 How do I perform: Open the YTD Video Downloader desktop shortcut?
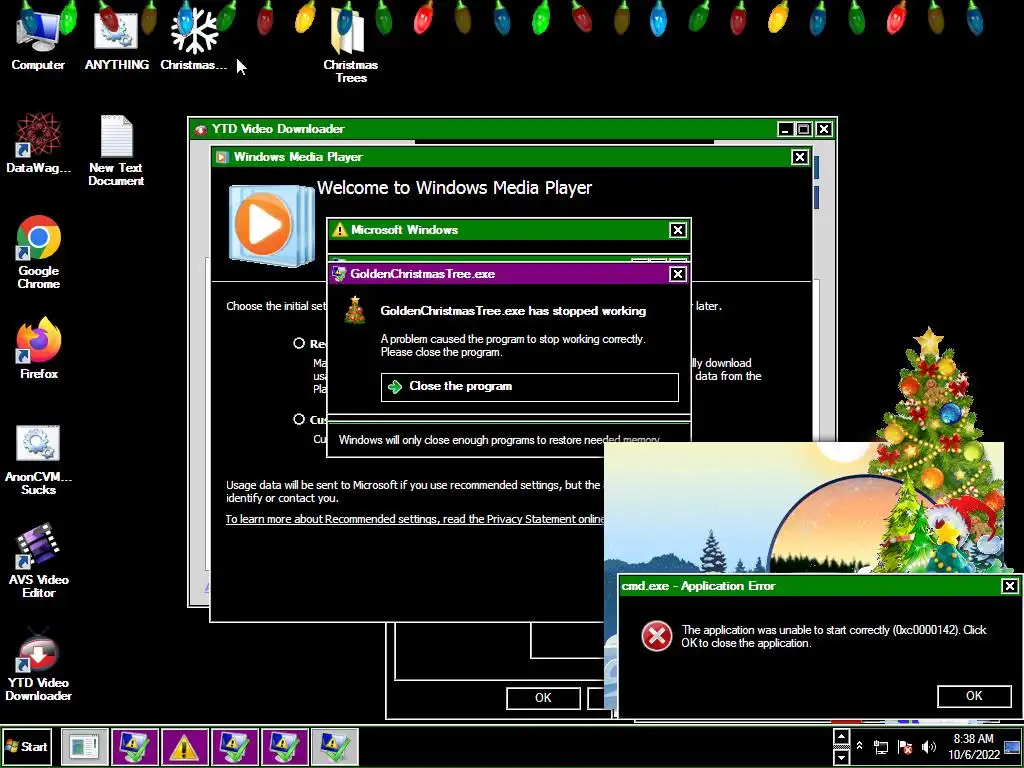click(x=39, y=664)
